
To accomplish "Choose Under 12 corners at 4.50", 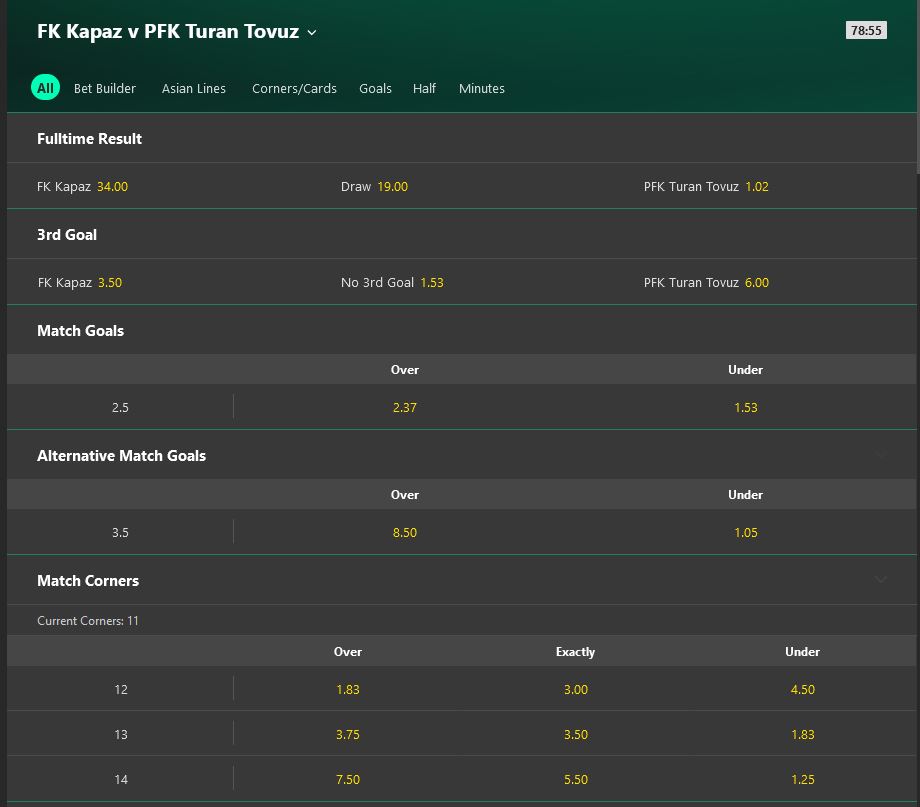I will (x=803, y=690).
